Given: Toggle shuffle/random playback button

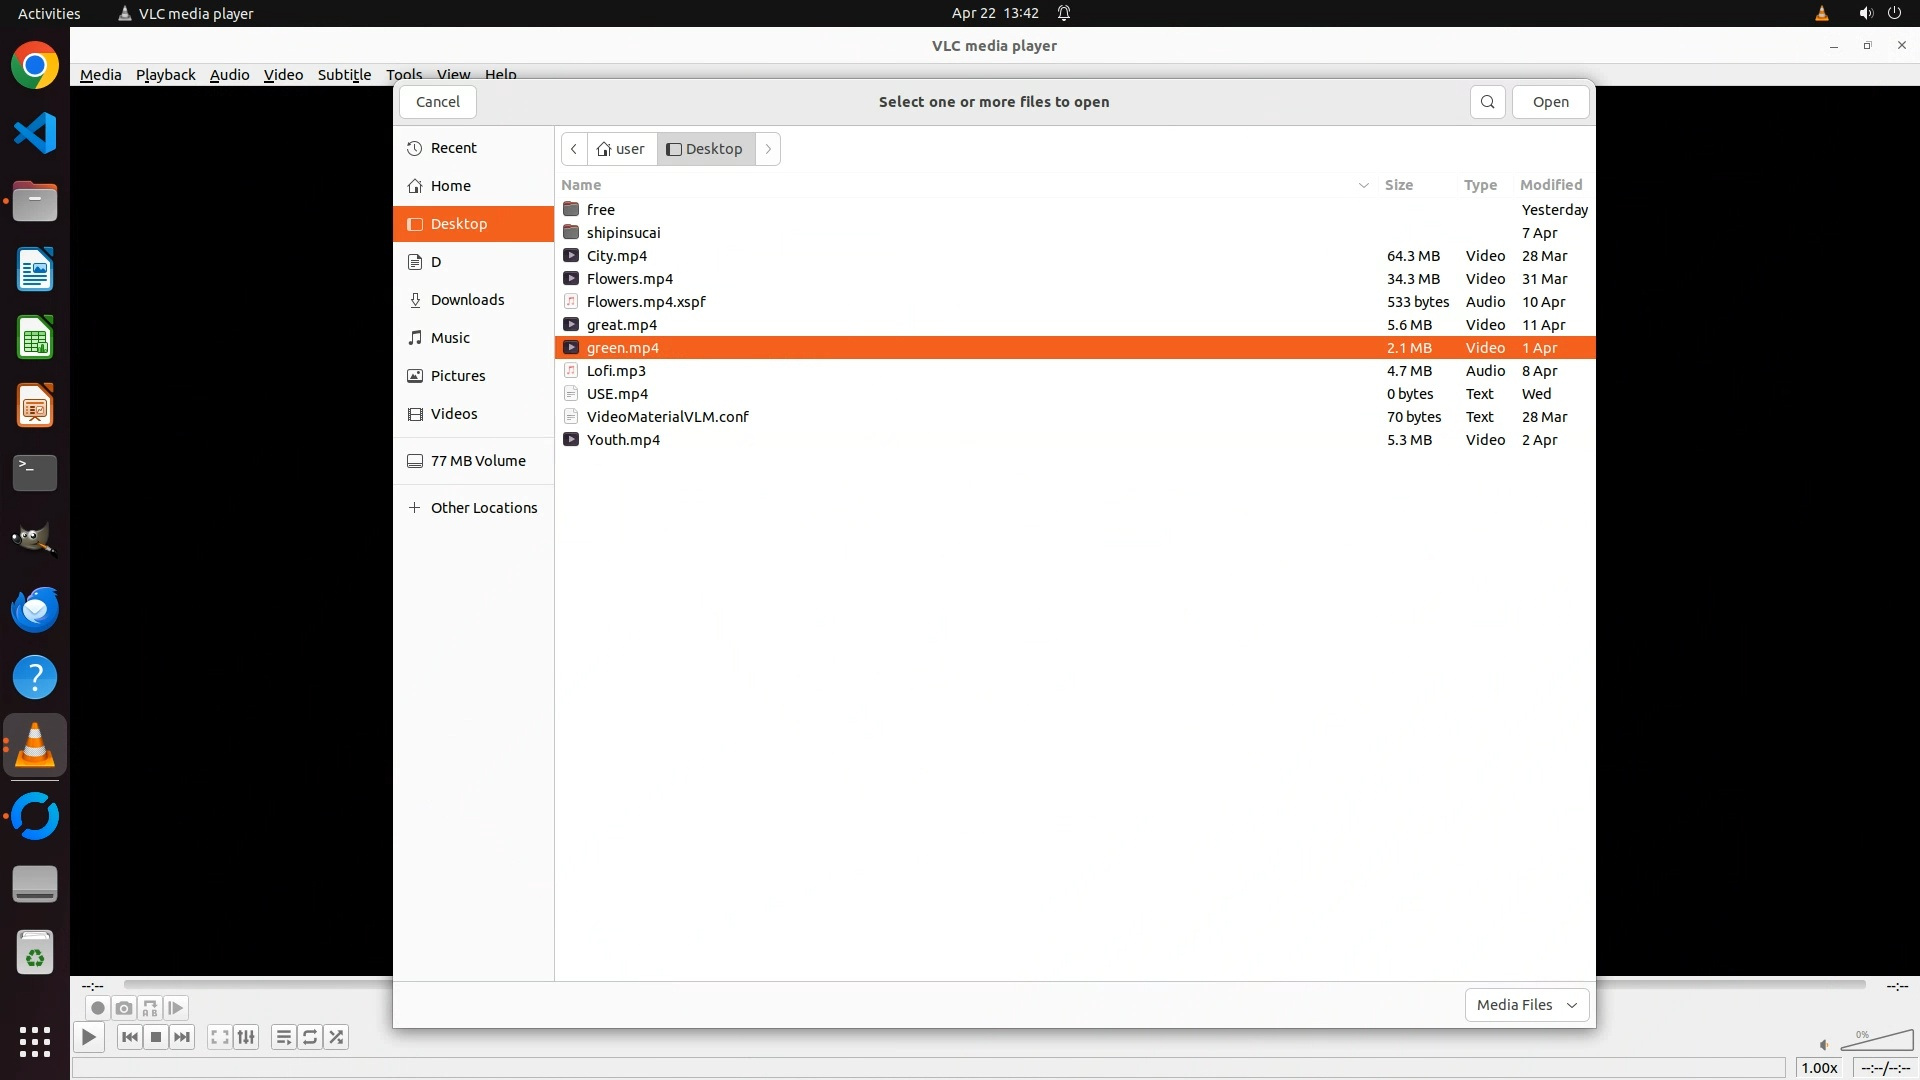Looking at the screenshot, I should click(337, 1037).
